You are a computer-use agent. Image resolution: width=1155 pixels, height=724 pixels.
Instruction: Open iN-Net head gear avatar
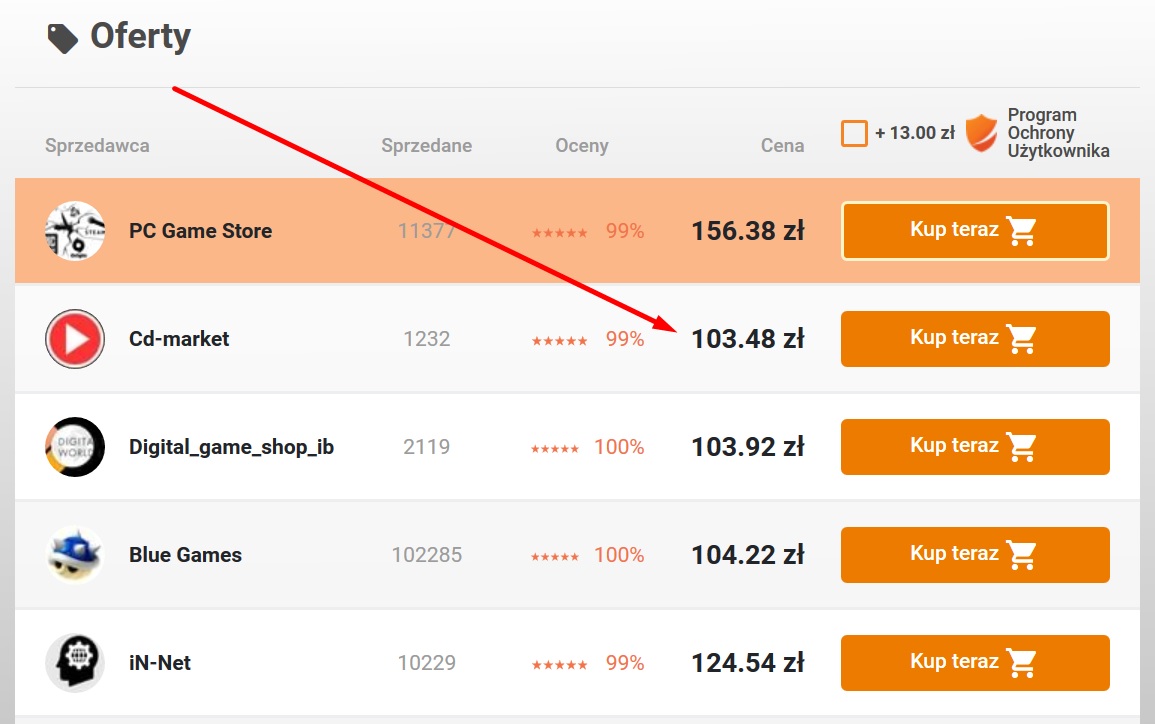point(75,663)
